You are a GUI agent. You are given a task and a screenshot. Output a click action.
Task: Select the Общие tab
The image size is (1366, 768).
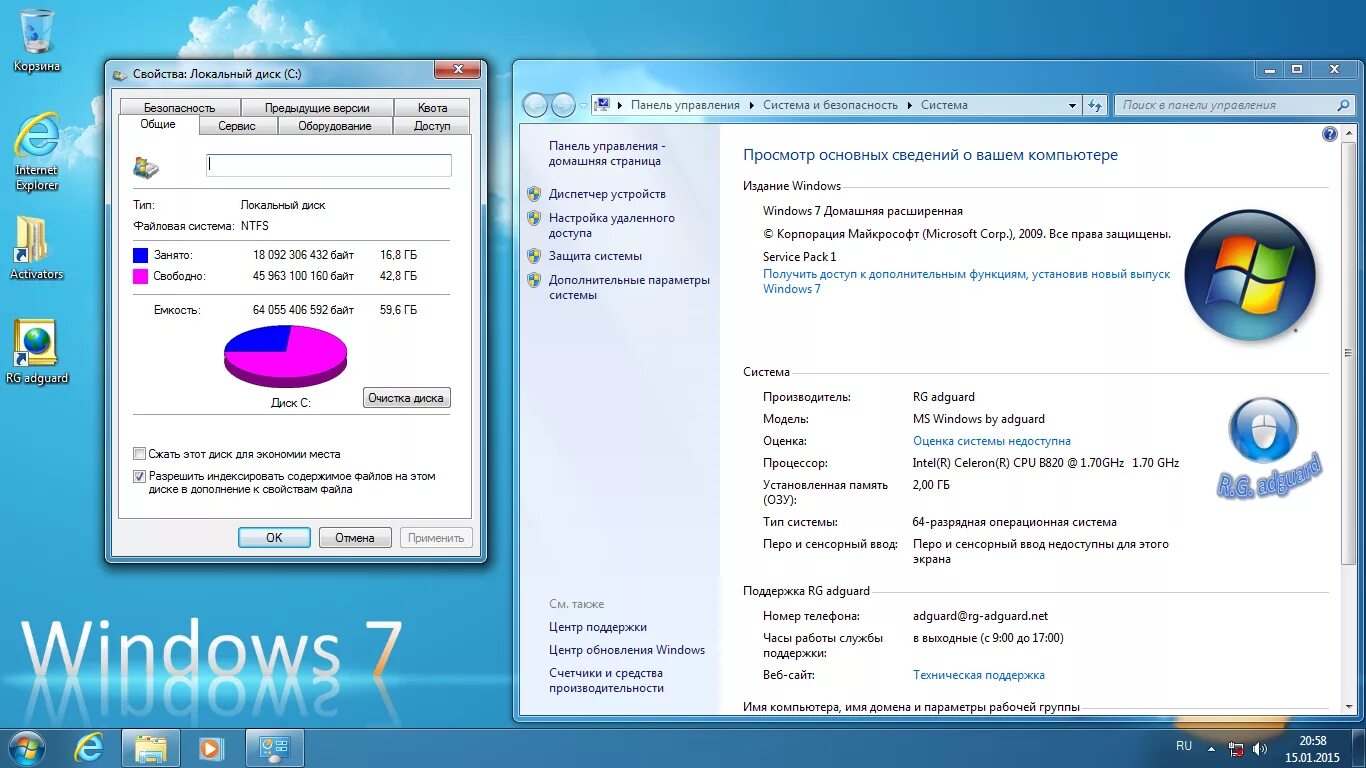pos(158,125)
